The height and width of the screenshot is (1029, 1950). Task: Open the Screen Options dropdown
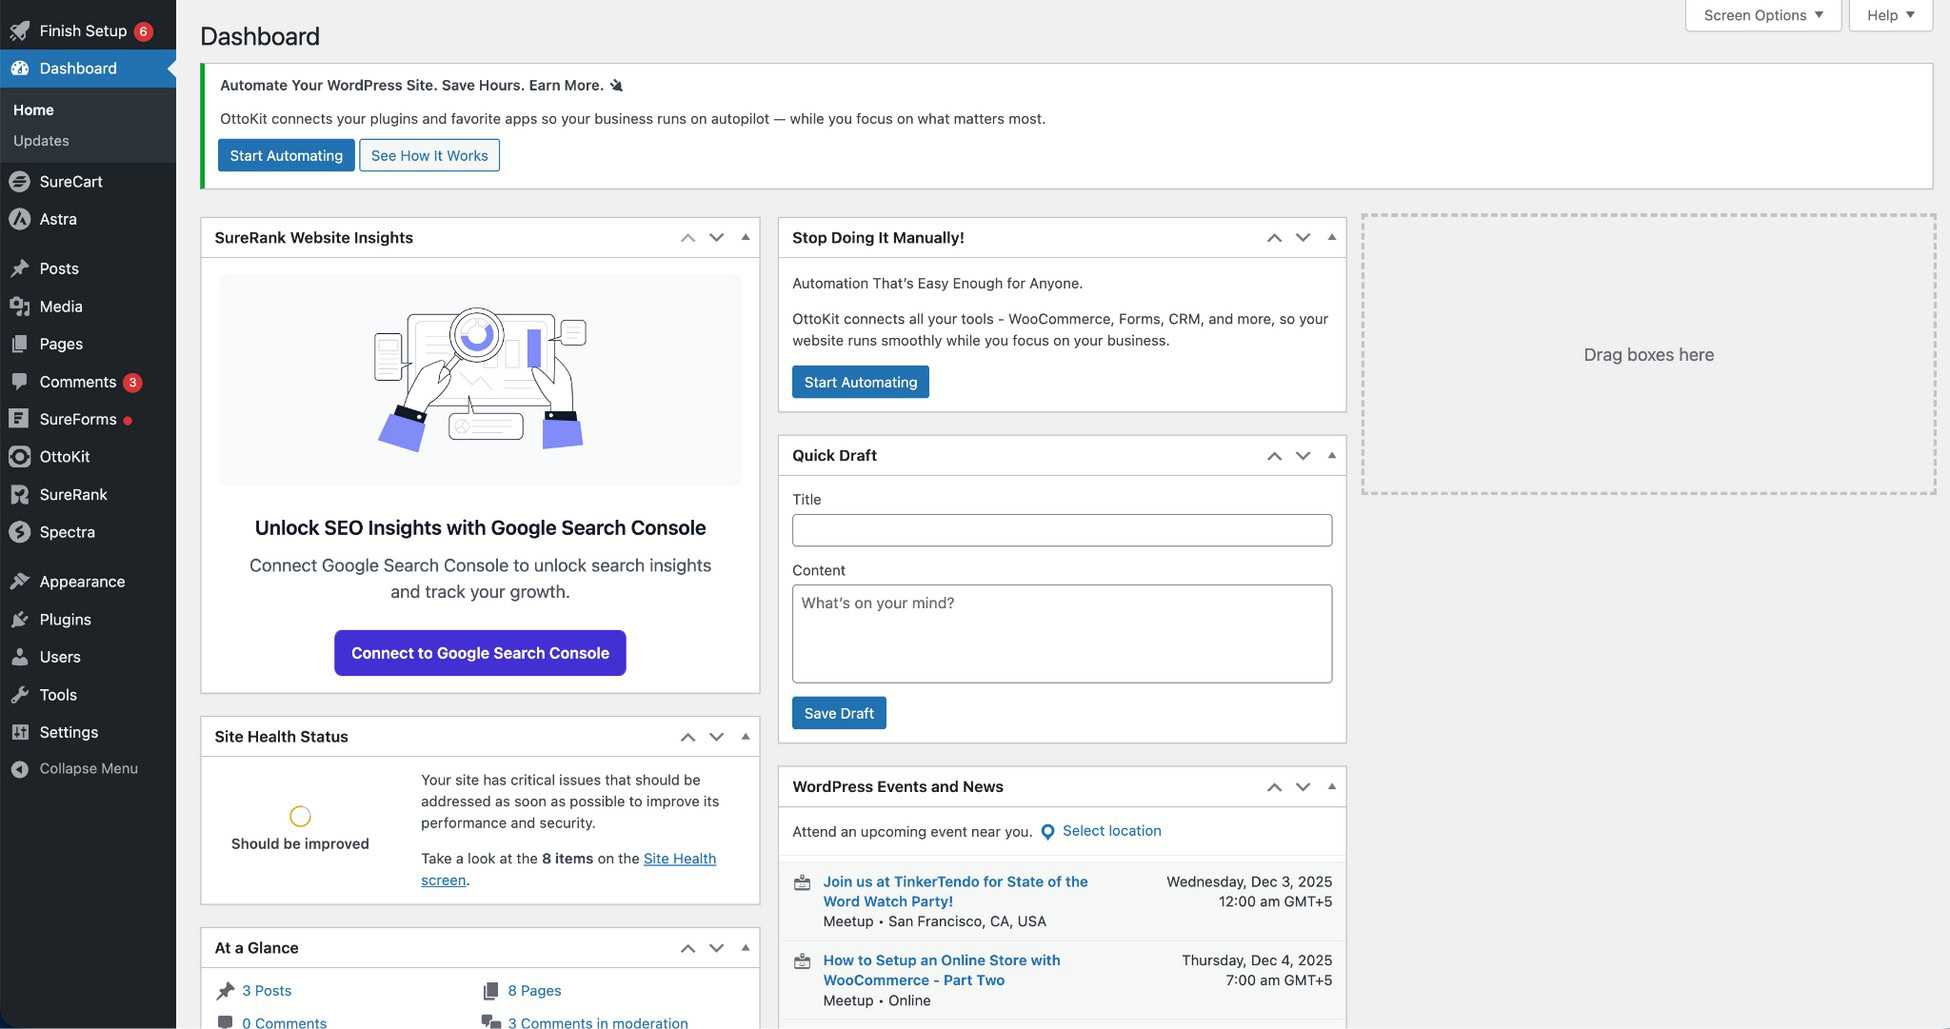point(1762,15)
